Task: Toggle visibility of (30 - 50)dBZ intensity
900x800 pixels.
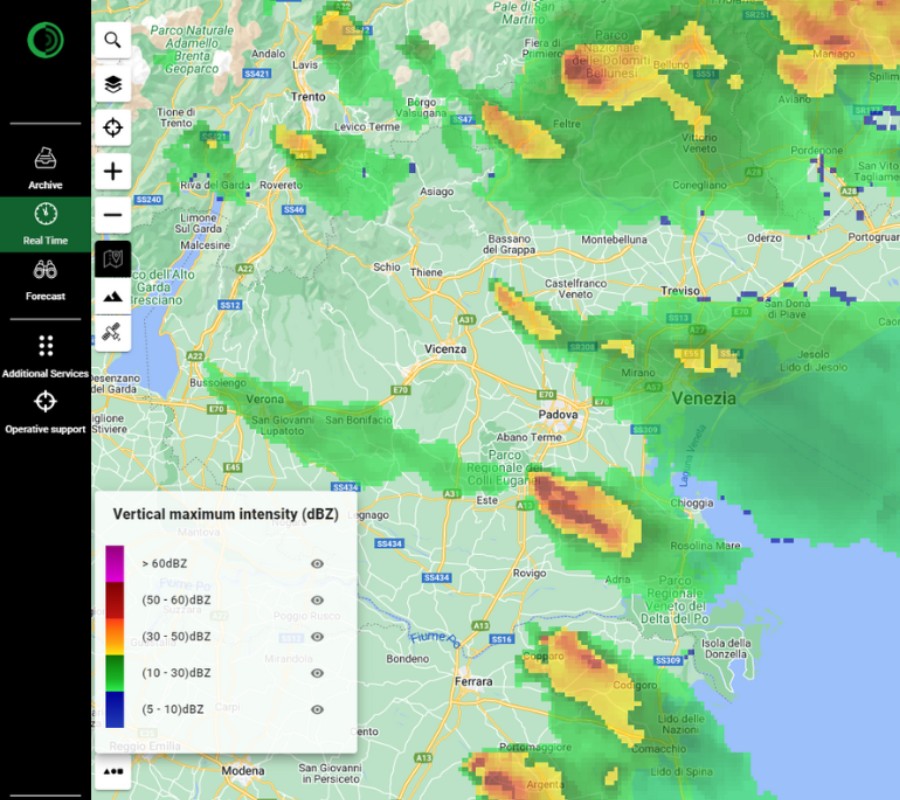Action: (x=317, y=636)
